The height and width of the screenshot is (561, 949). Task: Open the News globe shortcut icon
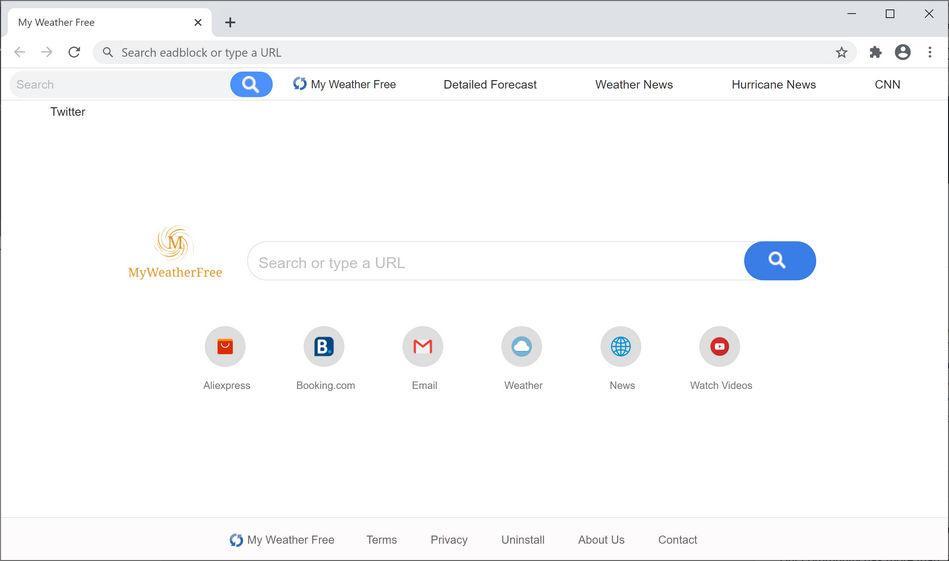point(621,347)
